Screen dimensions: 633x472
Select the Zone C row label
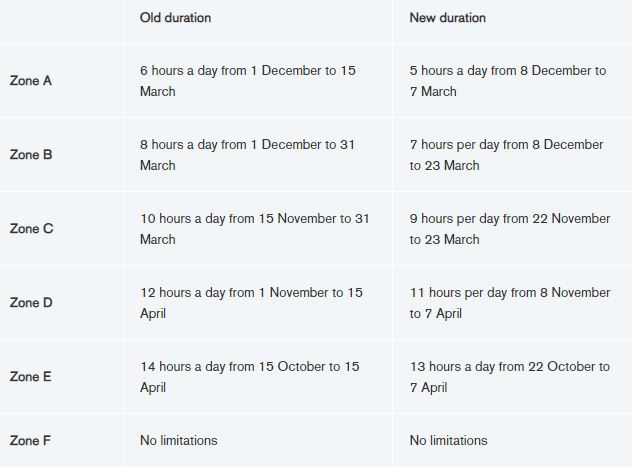point(31,229)
